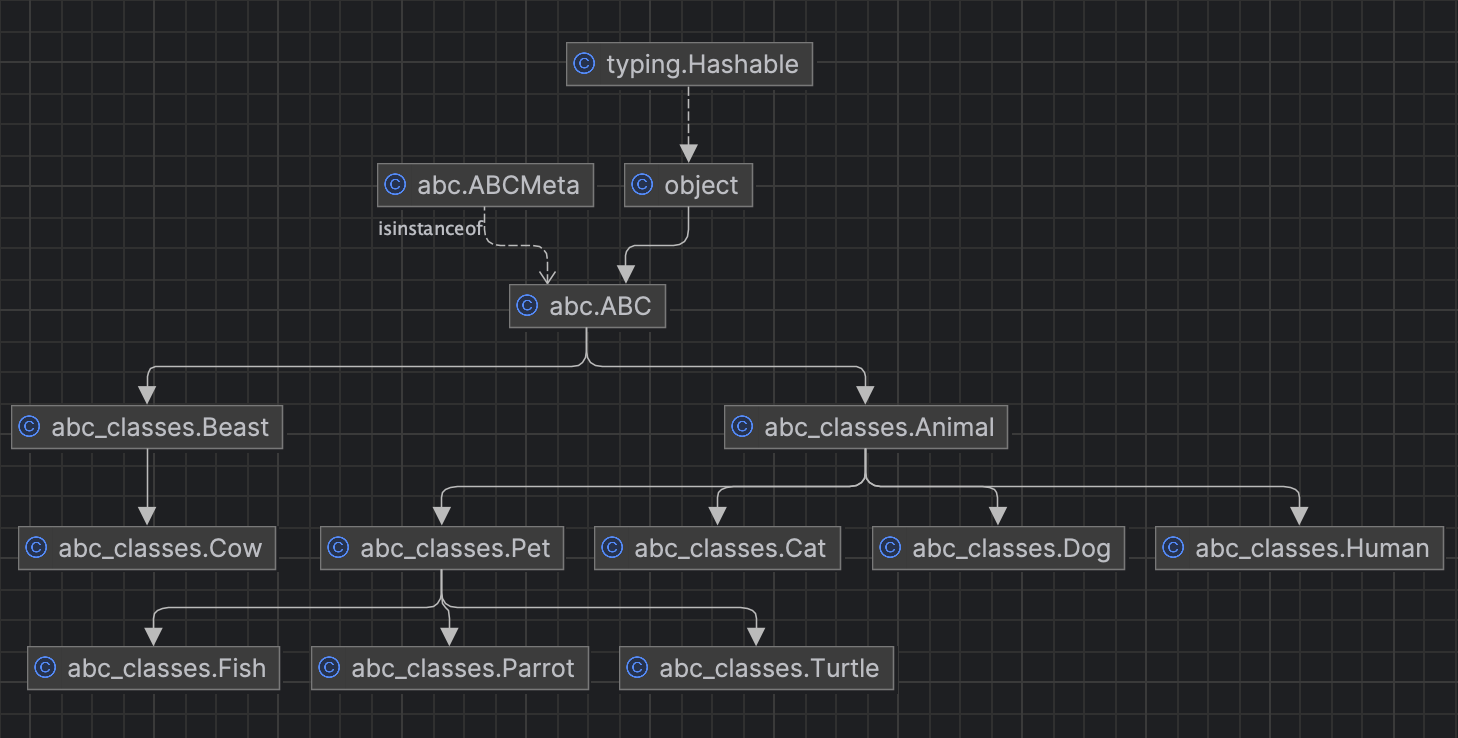Screen dimensions: 1458x738
Task: Click the class icon on abc.ABC node
Action: [x=528, y=306]
